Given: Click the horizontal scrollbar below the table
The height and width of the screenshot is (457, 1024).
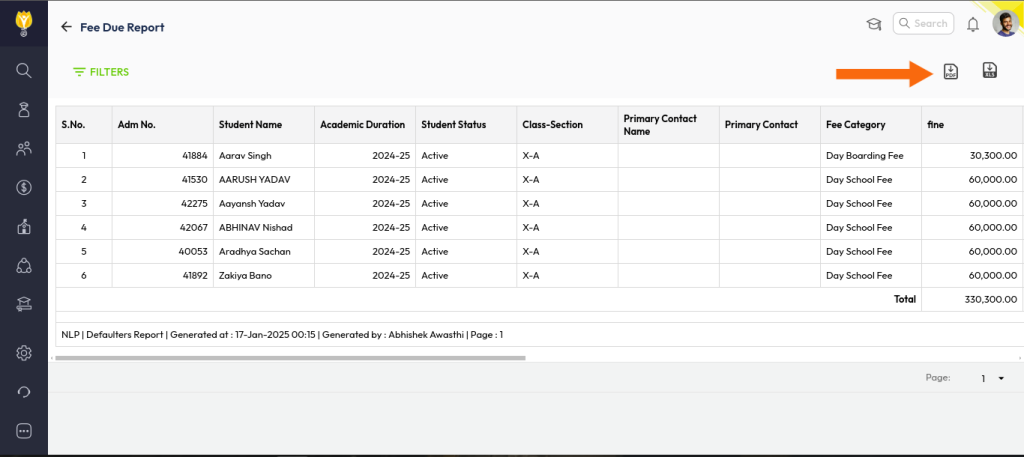Looking at the screenshot, I should [290, 357].
